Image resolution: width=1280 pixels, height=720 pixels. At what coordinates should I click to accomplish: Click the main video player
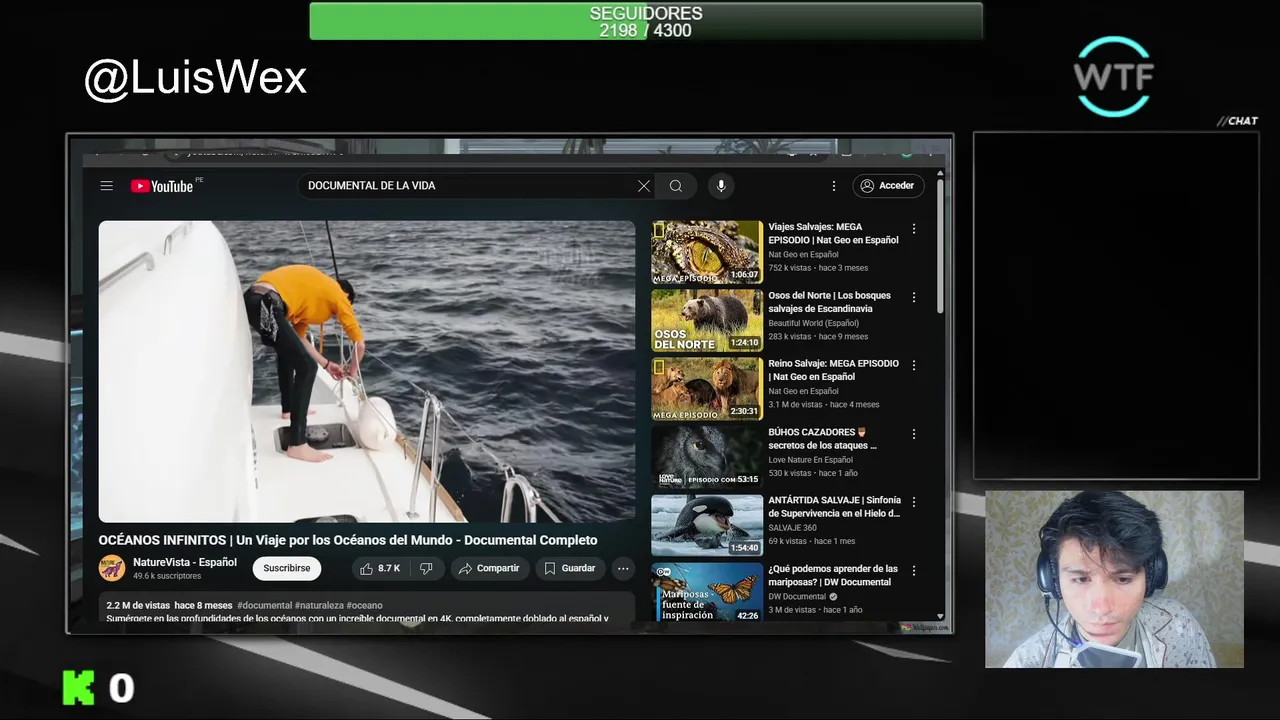pyautogui.click(x=367, y=371)
